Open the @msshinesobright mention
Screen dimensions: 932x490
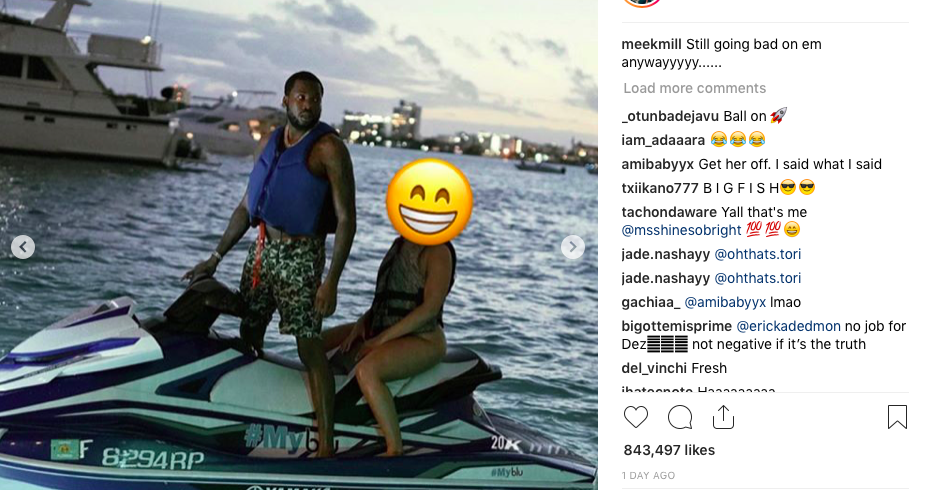681,230
